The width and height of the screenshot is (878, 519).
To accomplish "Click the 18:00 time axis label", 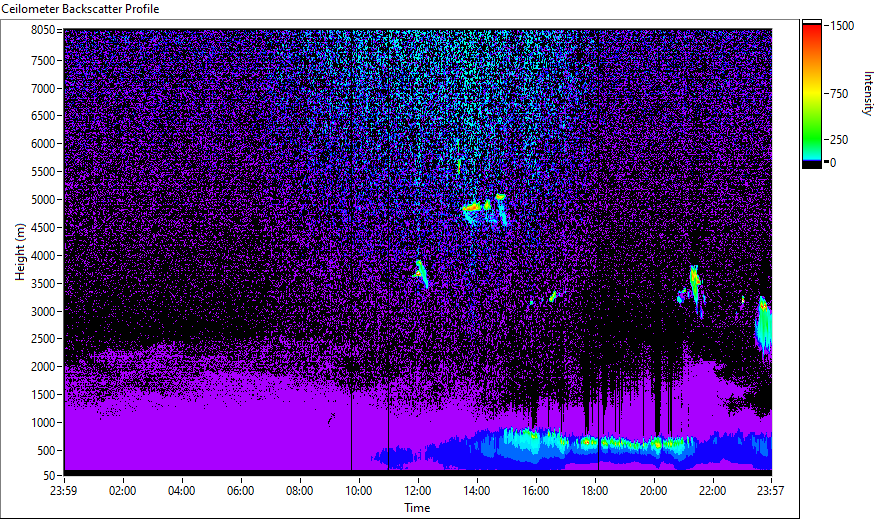I will point(595,491).
